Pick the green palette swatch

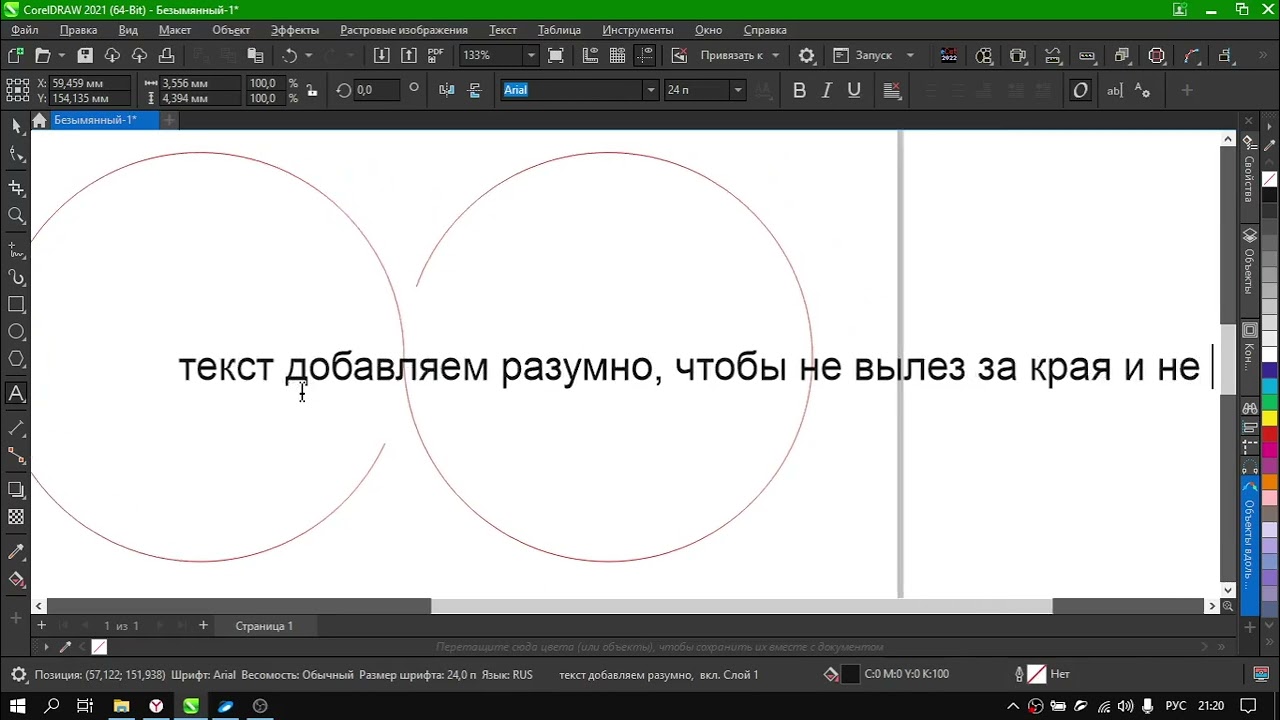pyautogui.click(x=1269, y=402)
